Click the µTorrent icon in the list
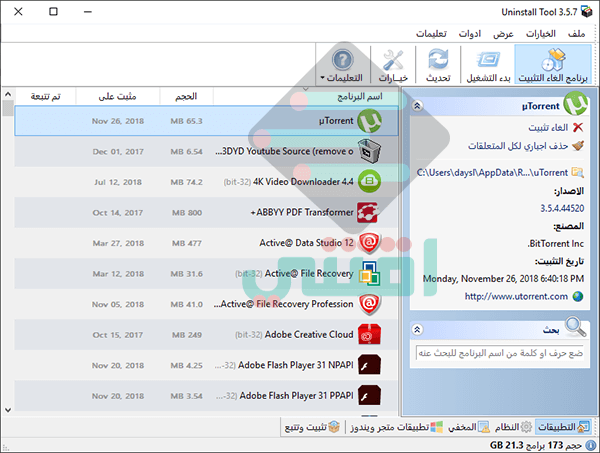The width and height of the screenshot is (600, 453). tap(369, 121)
